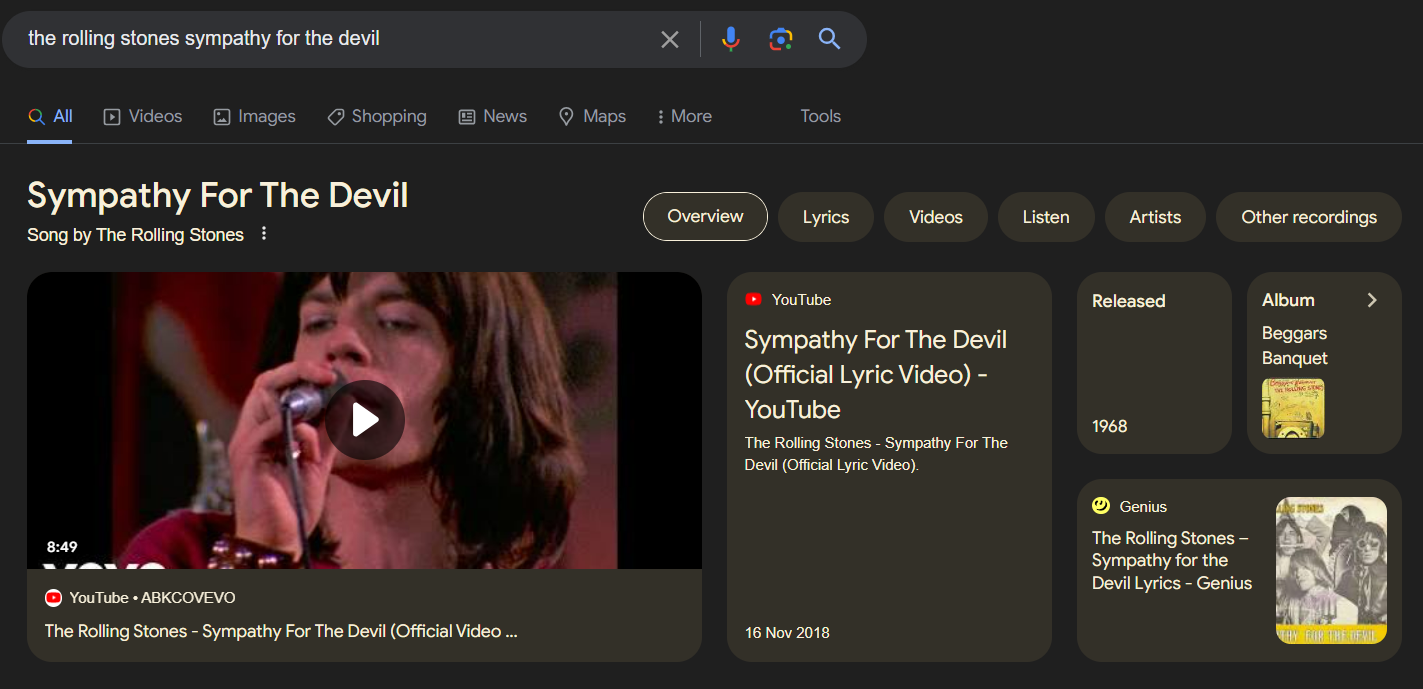The image size is (1423, 689).
Task: Click the lyric video description text
Action: click(x=876, y=454)
